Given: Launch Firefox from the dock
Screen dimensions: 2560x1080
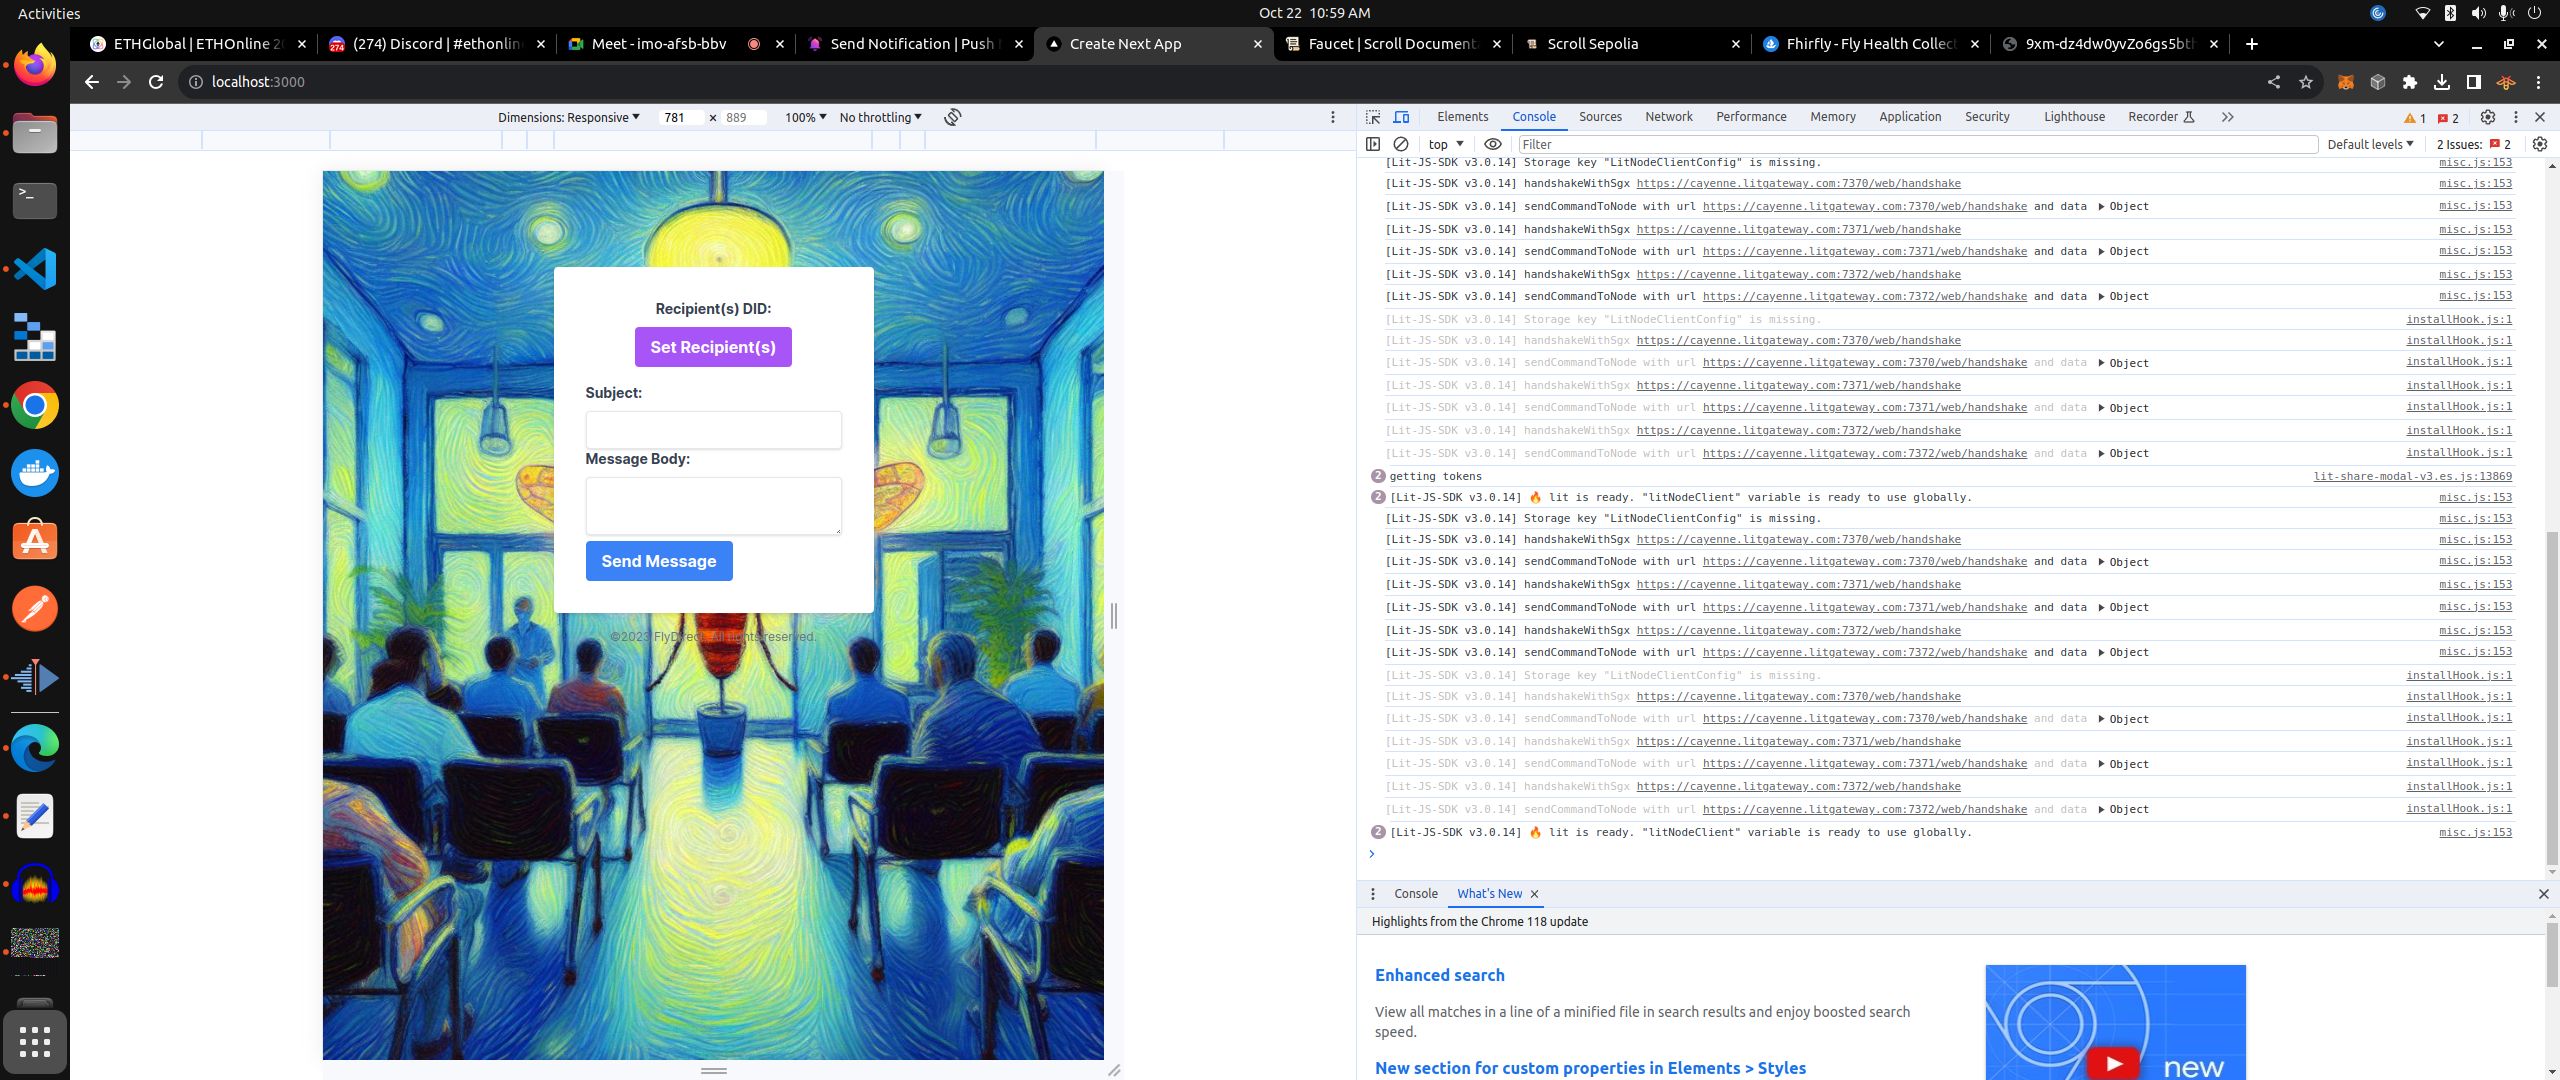Looking at the screenshot, I should click(35, 66).
